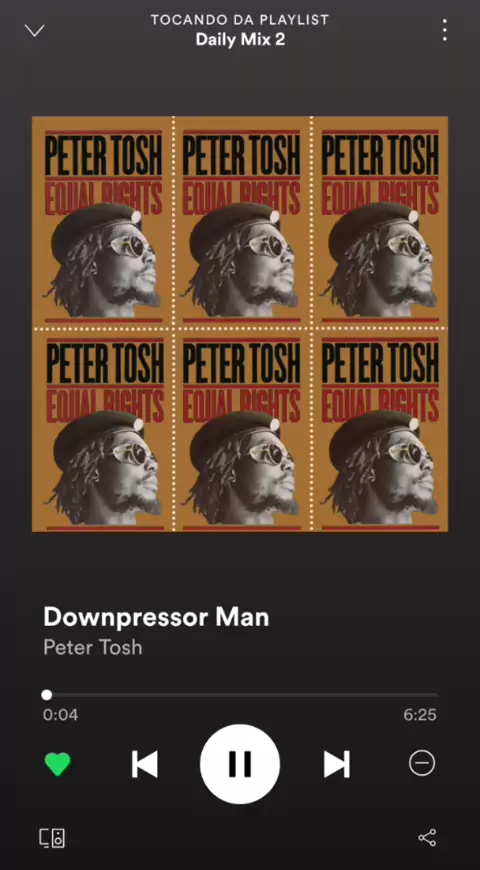
Task: Click the Downpressor Man song title
Action: click(x=156, y=617)
